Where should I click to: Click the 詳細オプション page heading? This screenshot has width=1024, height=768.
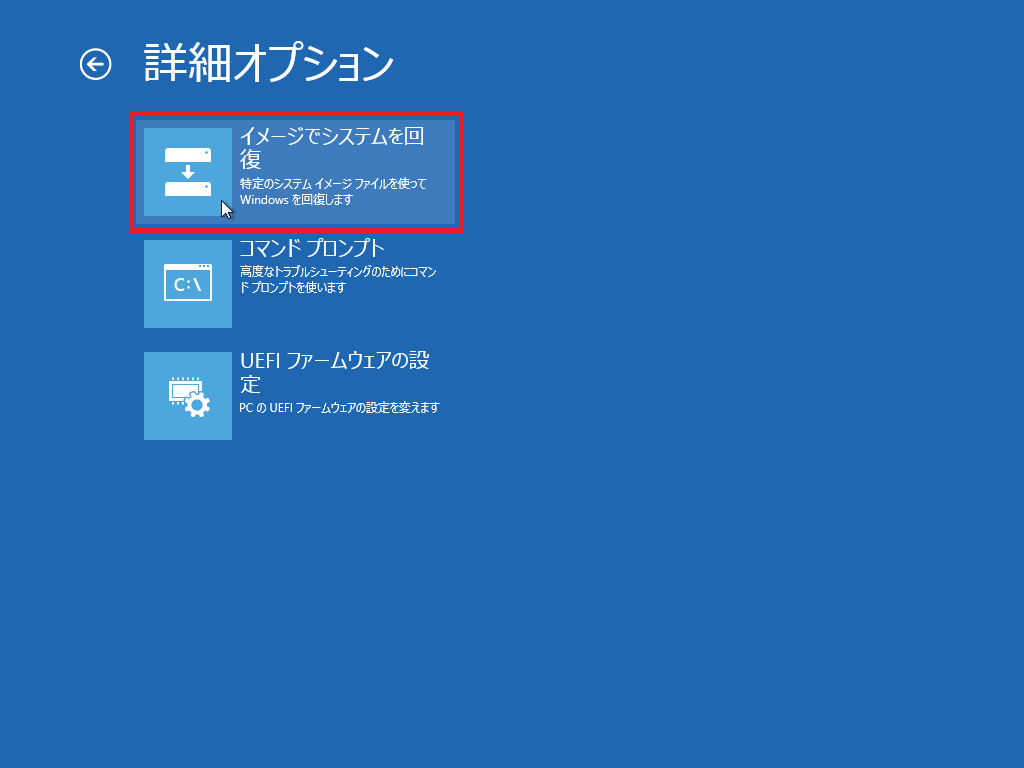coord(268,64)
